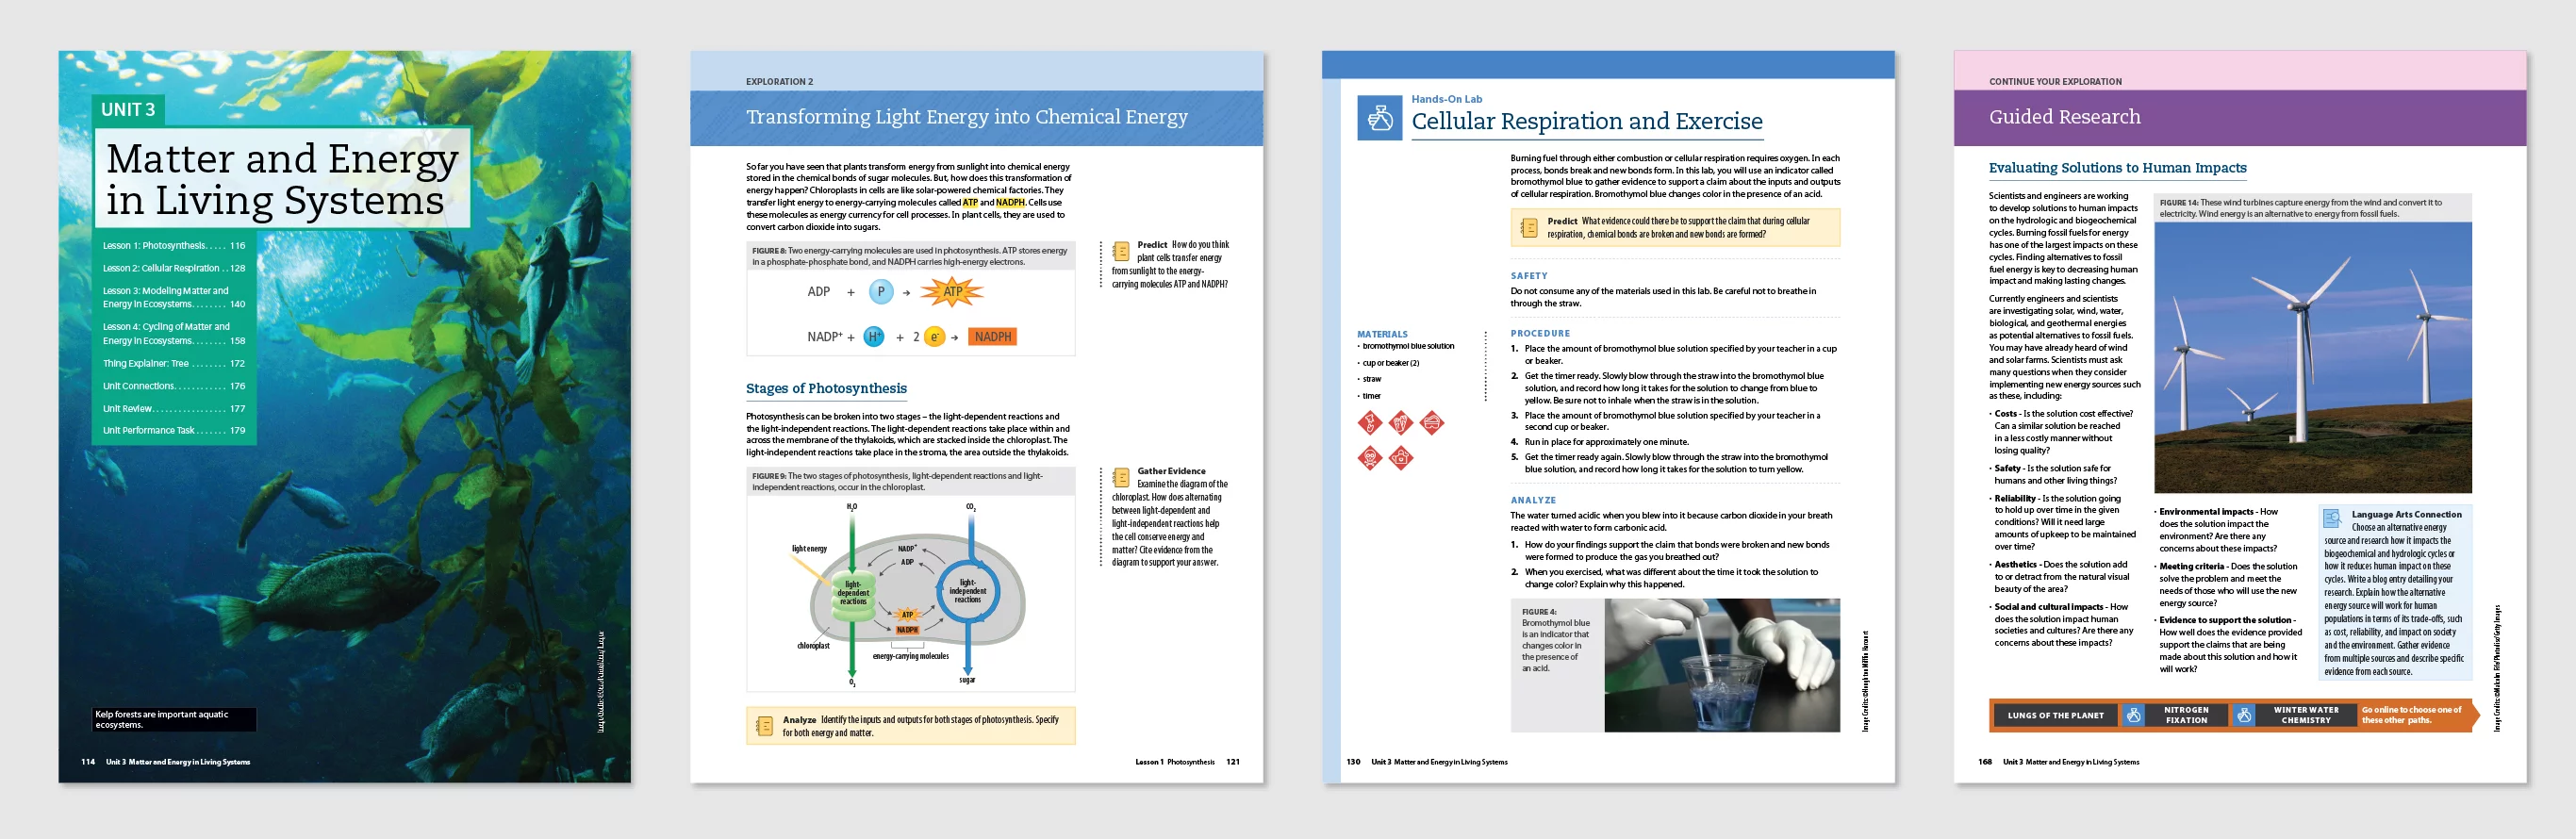Click the Lungs of the Planet path

click(x=2055, y=715)
